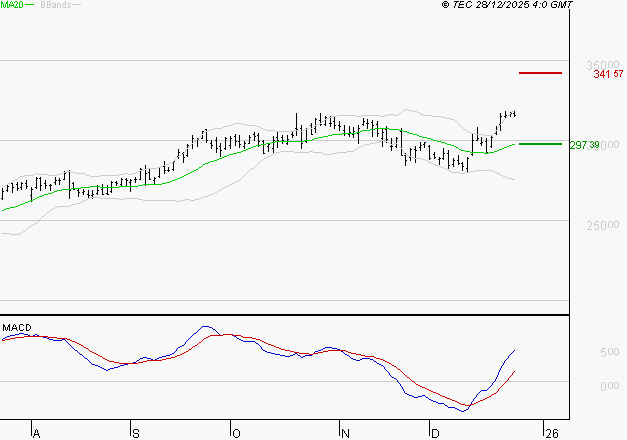The width and height of the screenshot is (627, 440).
Task: Click the D month marker on timeline
Action: 435,434
